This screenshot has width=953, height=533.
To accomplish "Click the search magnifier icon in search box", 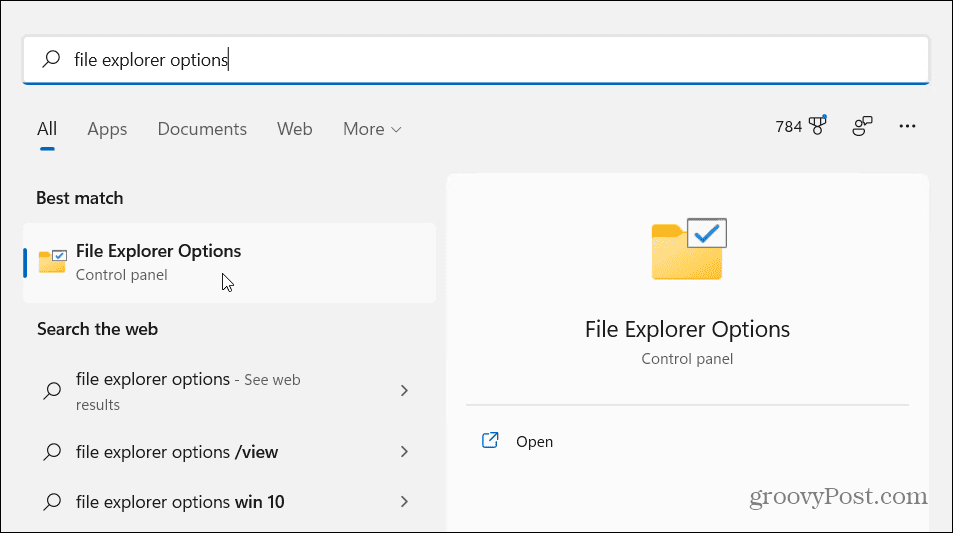I will tap(52, 59).
